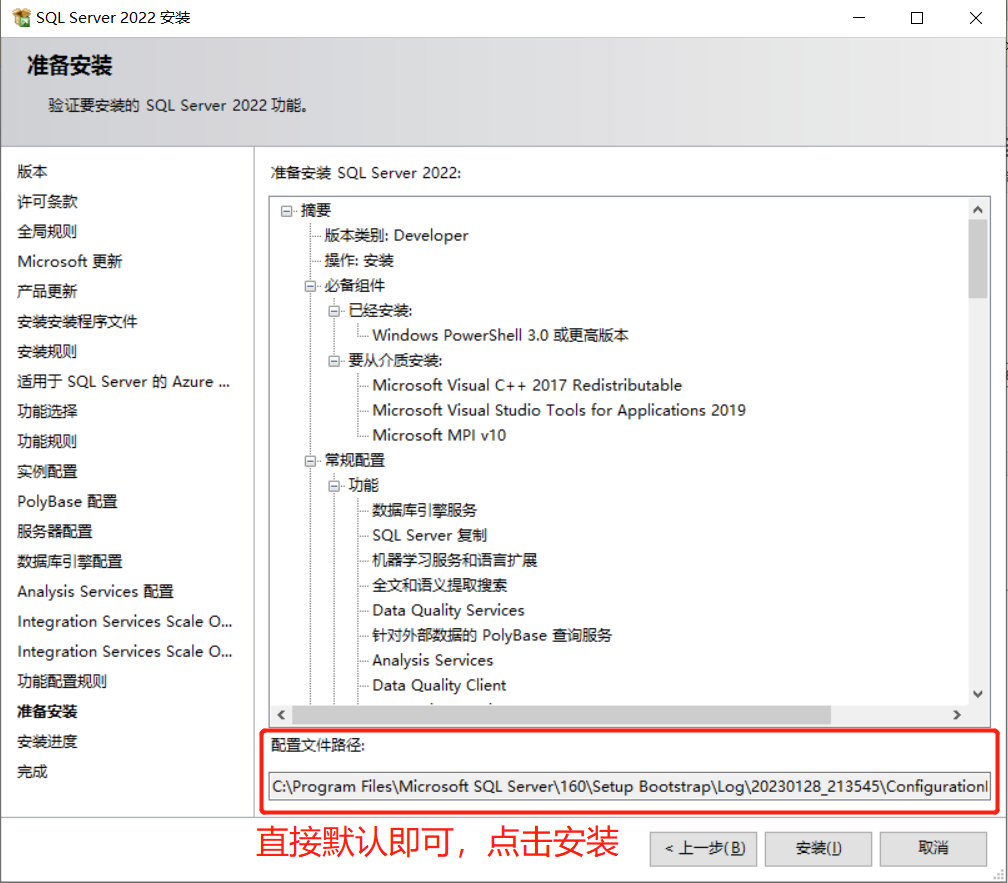Click the vertical scrollbar thumb
The image size is (1008, 883).
click(978, 259)
